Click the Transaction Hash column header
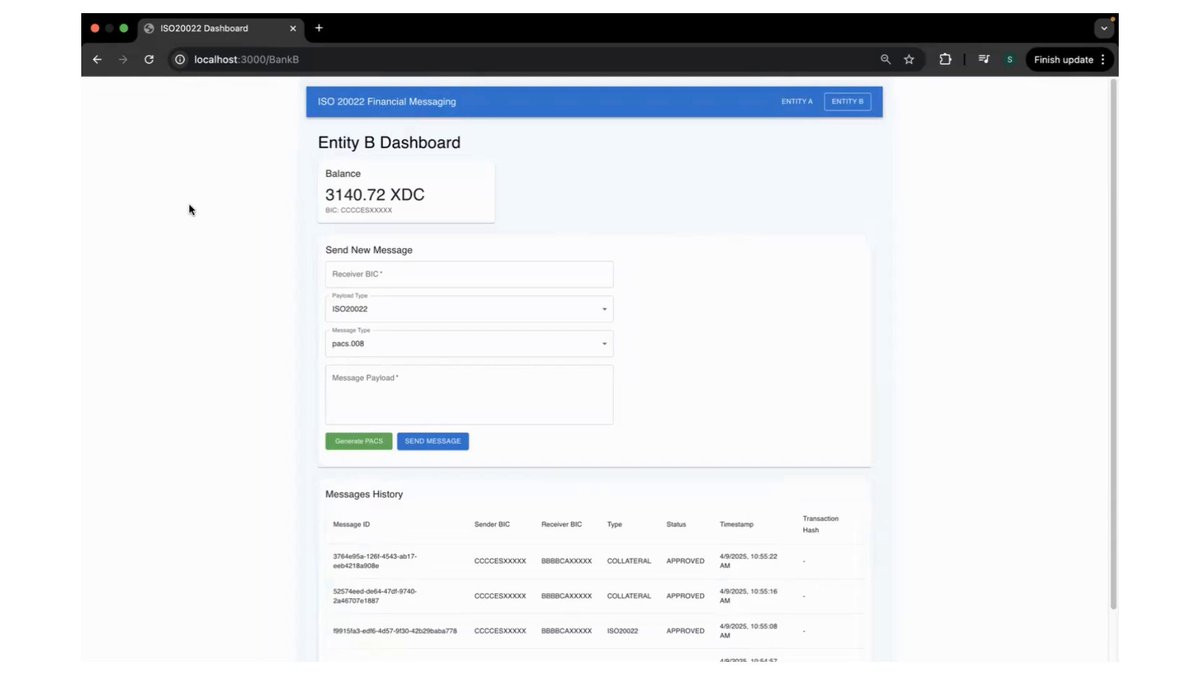This screenshot has height=675, width=1200. tap(820, 524)
